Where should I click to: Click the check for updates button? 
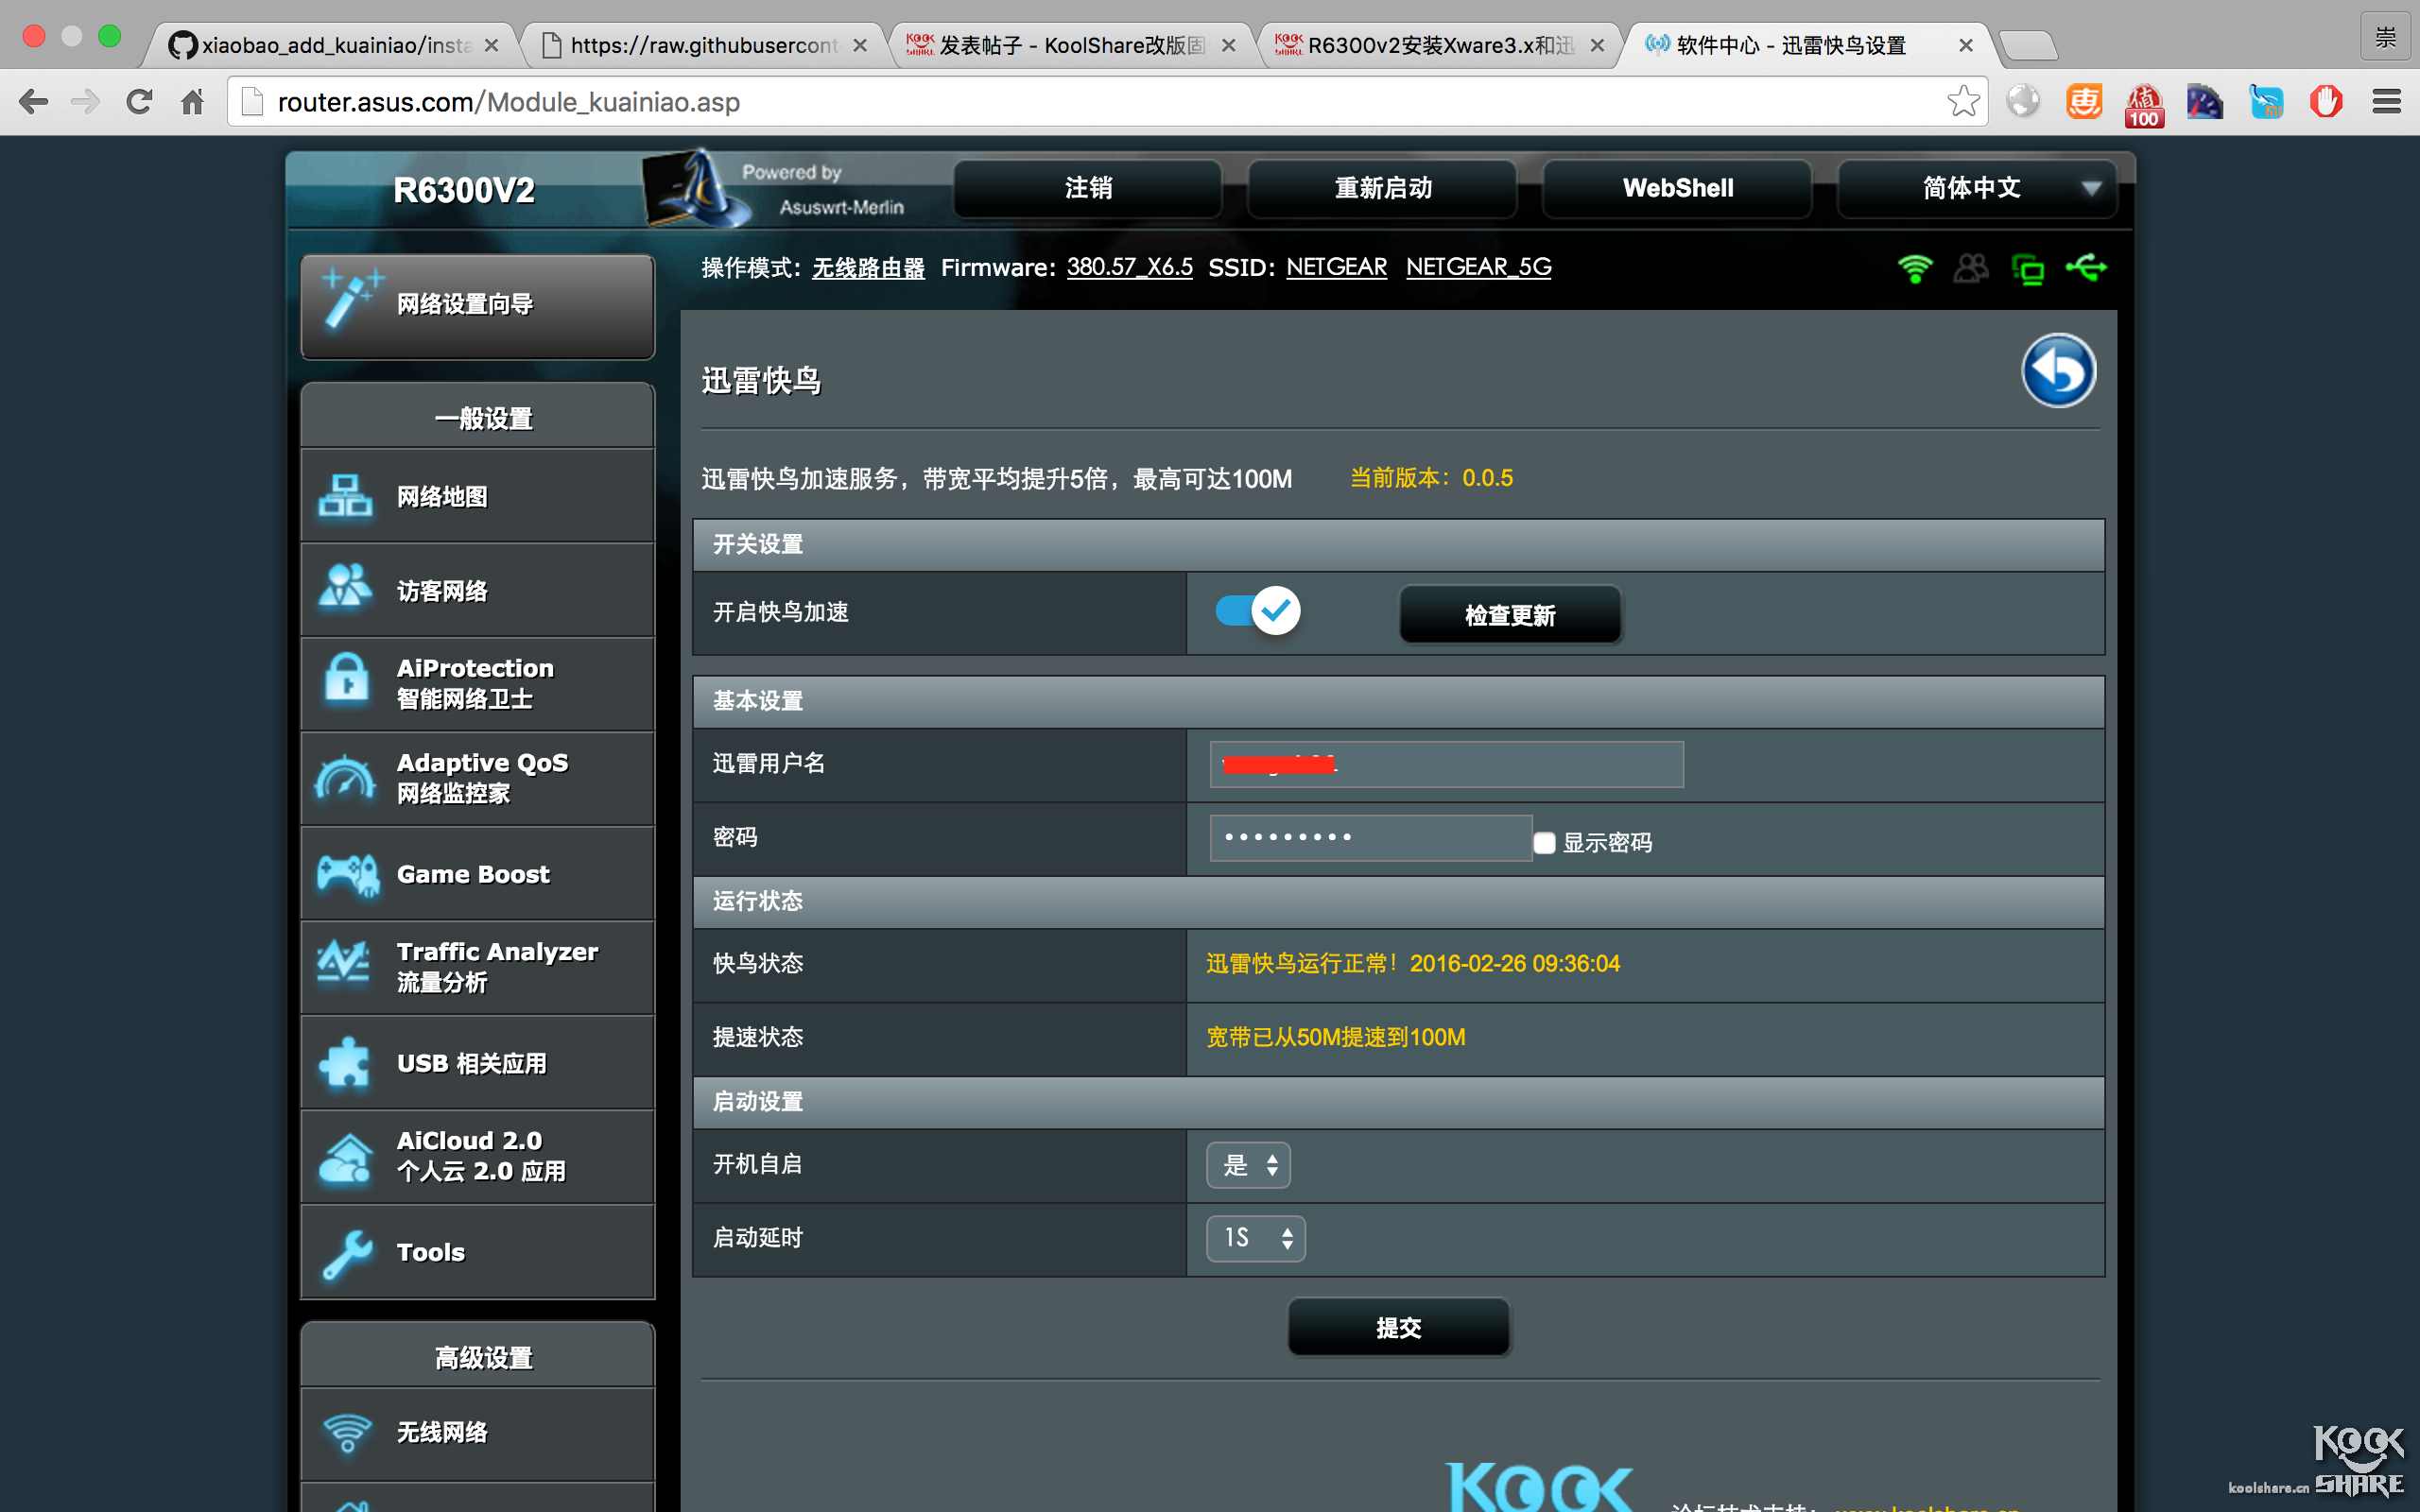1509,615
